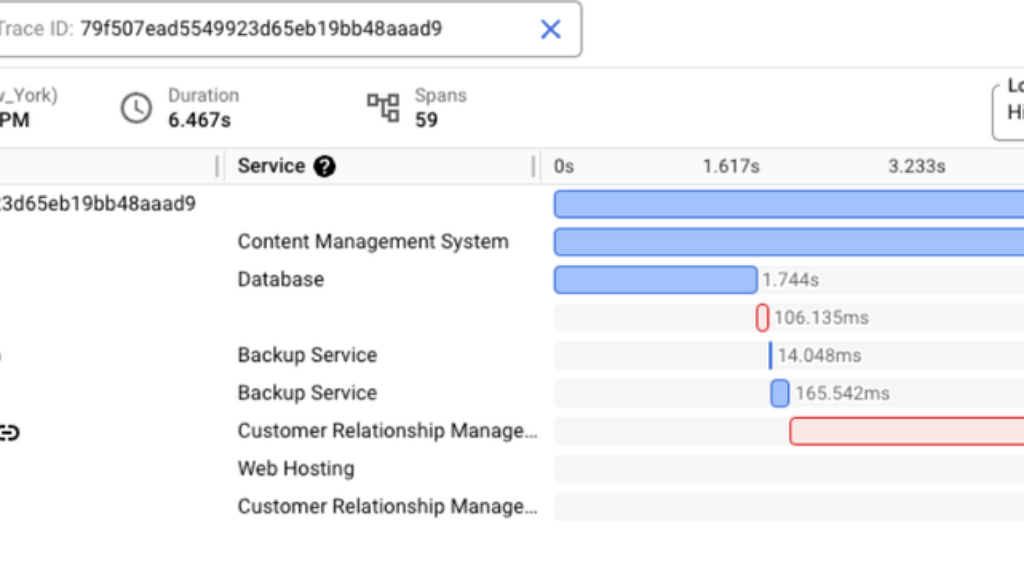This screenshot has height=585, width=1024.
Task: Grab the divider left of Service header
Action: tap(218, 167)
